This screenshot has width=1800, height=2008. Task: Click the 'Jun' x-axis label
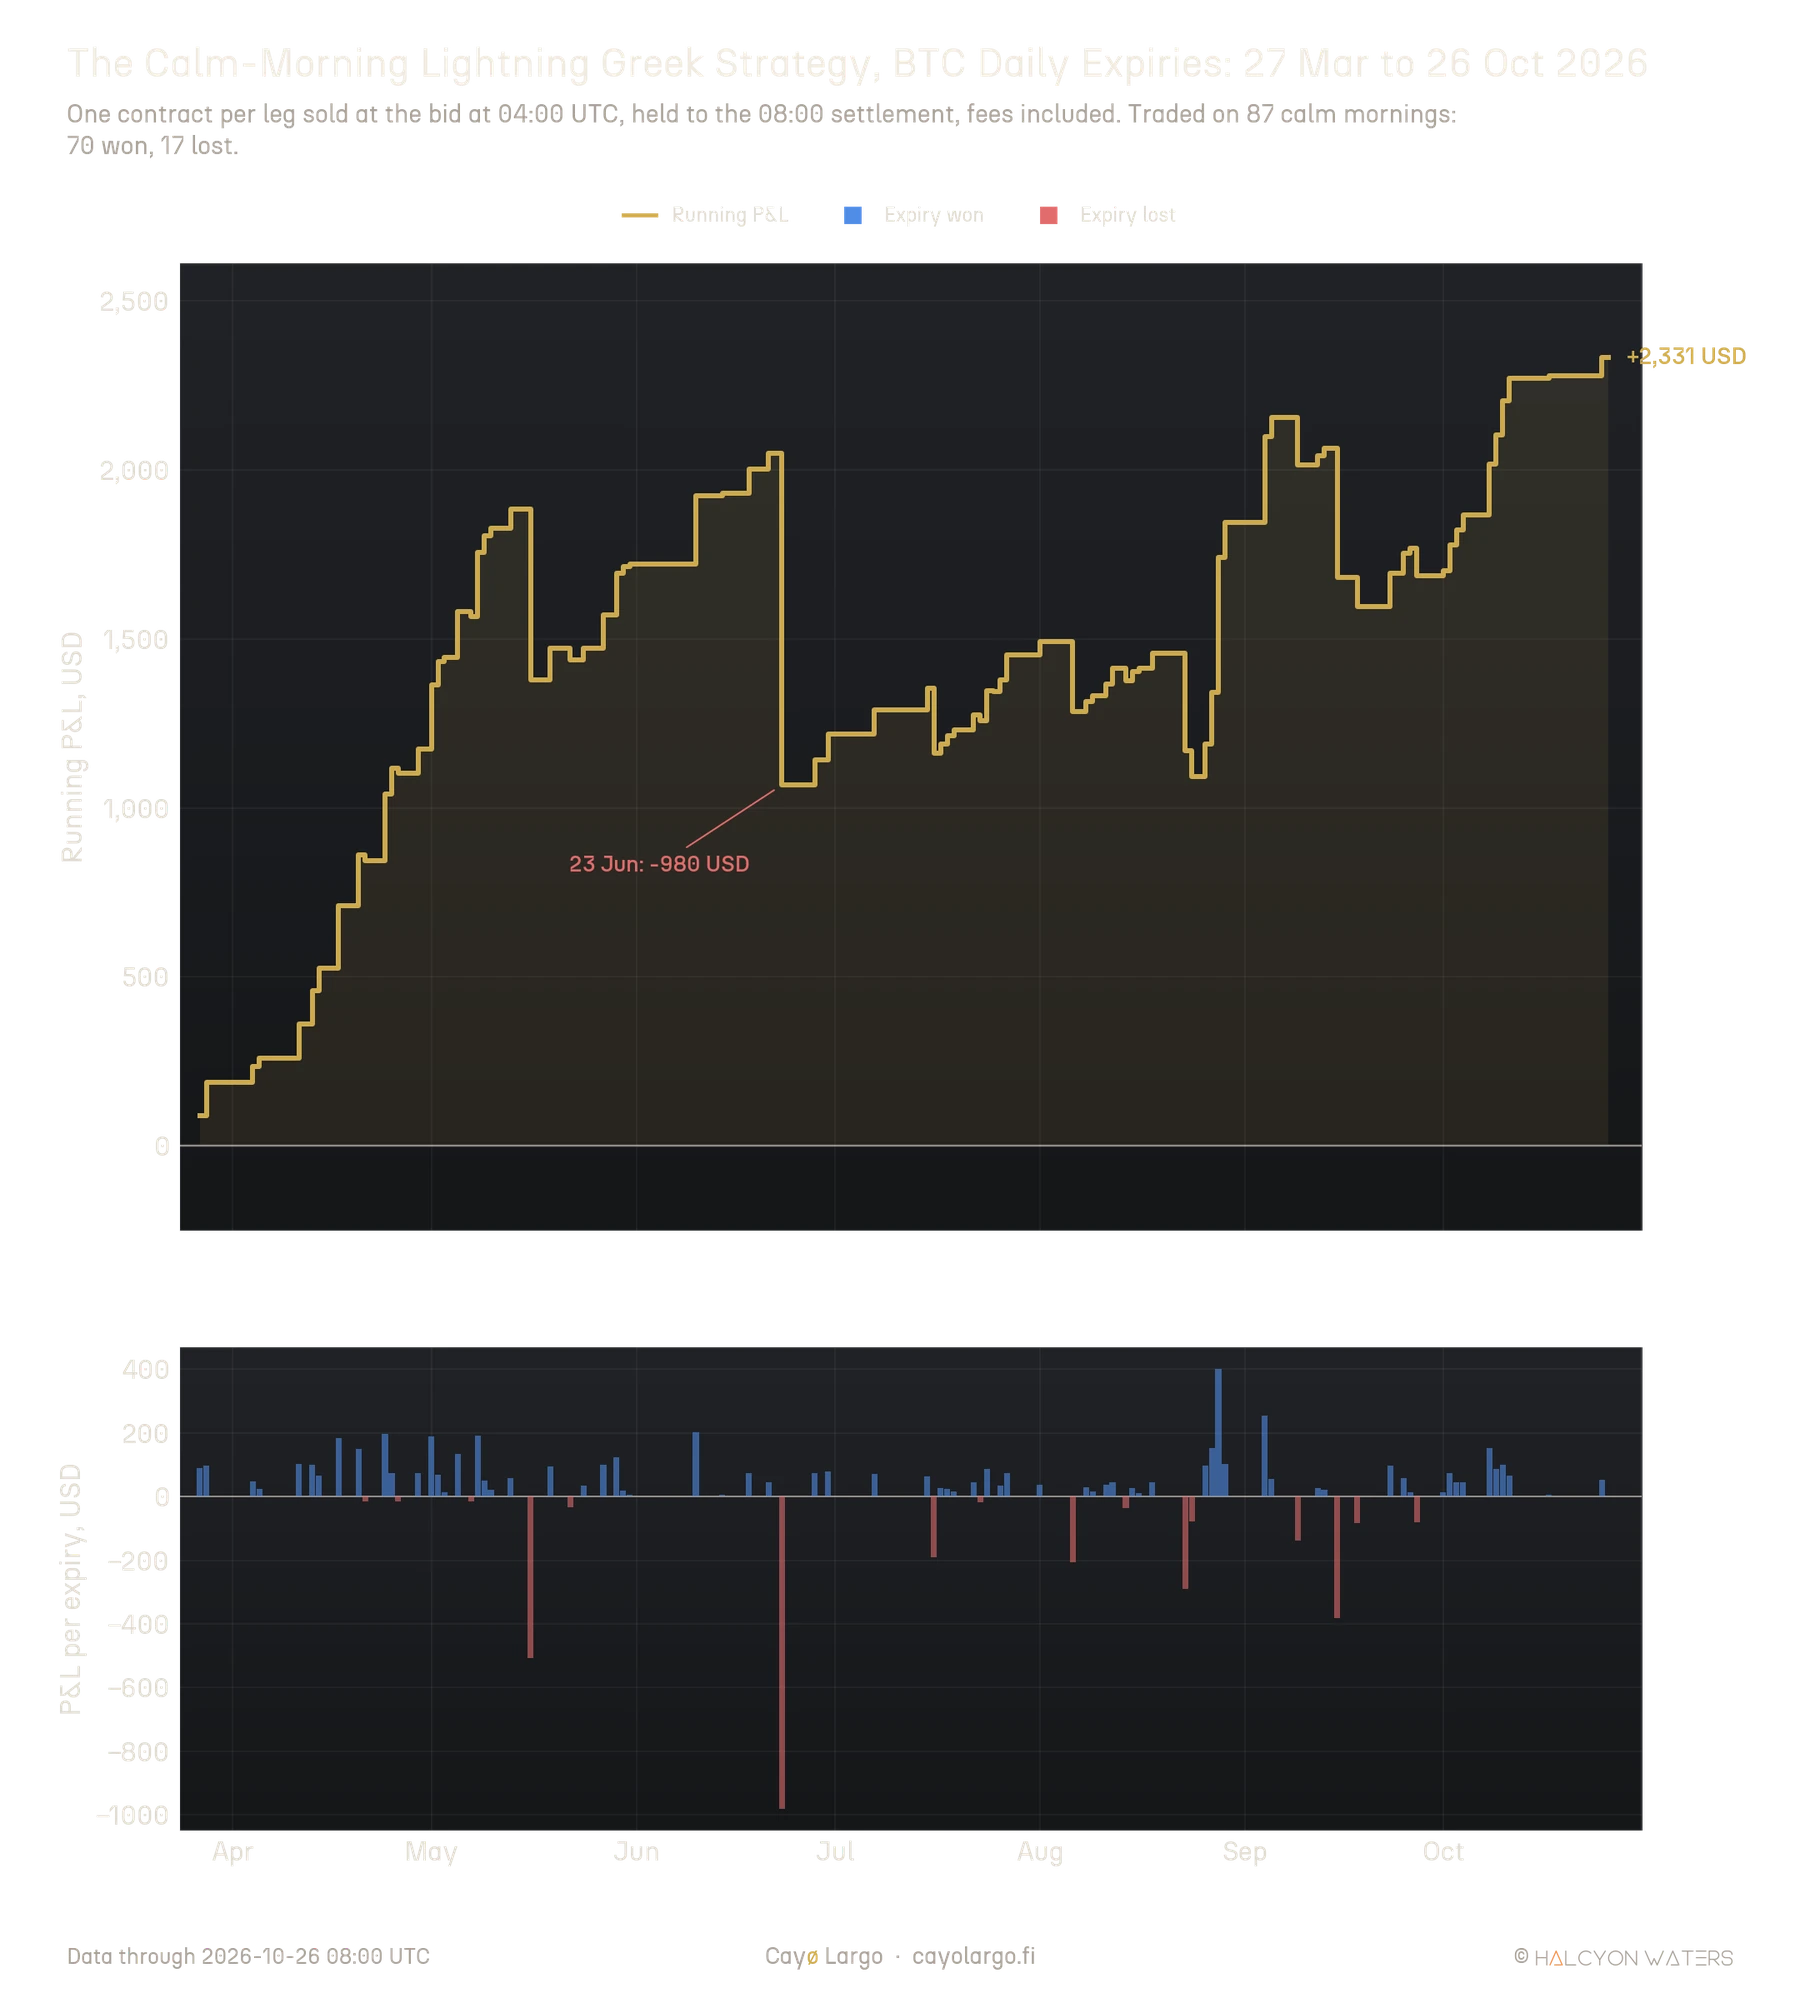pos(636,1852)
